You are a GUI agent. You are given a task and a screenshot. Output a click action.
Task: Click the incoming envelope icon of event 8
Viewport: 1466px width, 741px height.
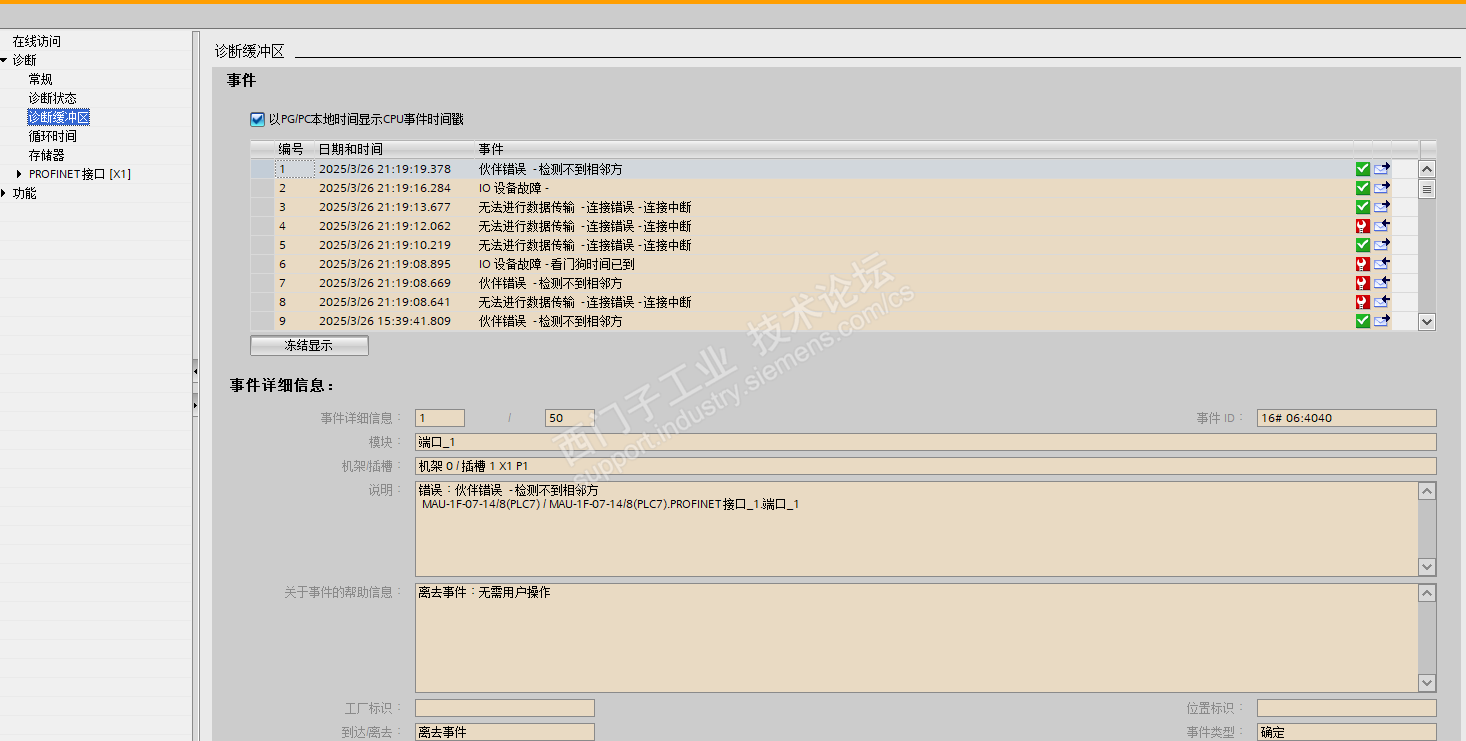click(1382, 302)
